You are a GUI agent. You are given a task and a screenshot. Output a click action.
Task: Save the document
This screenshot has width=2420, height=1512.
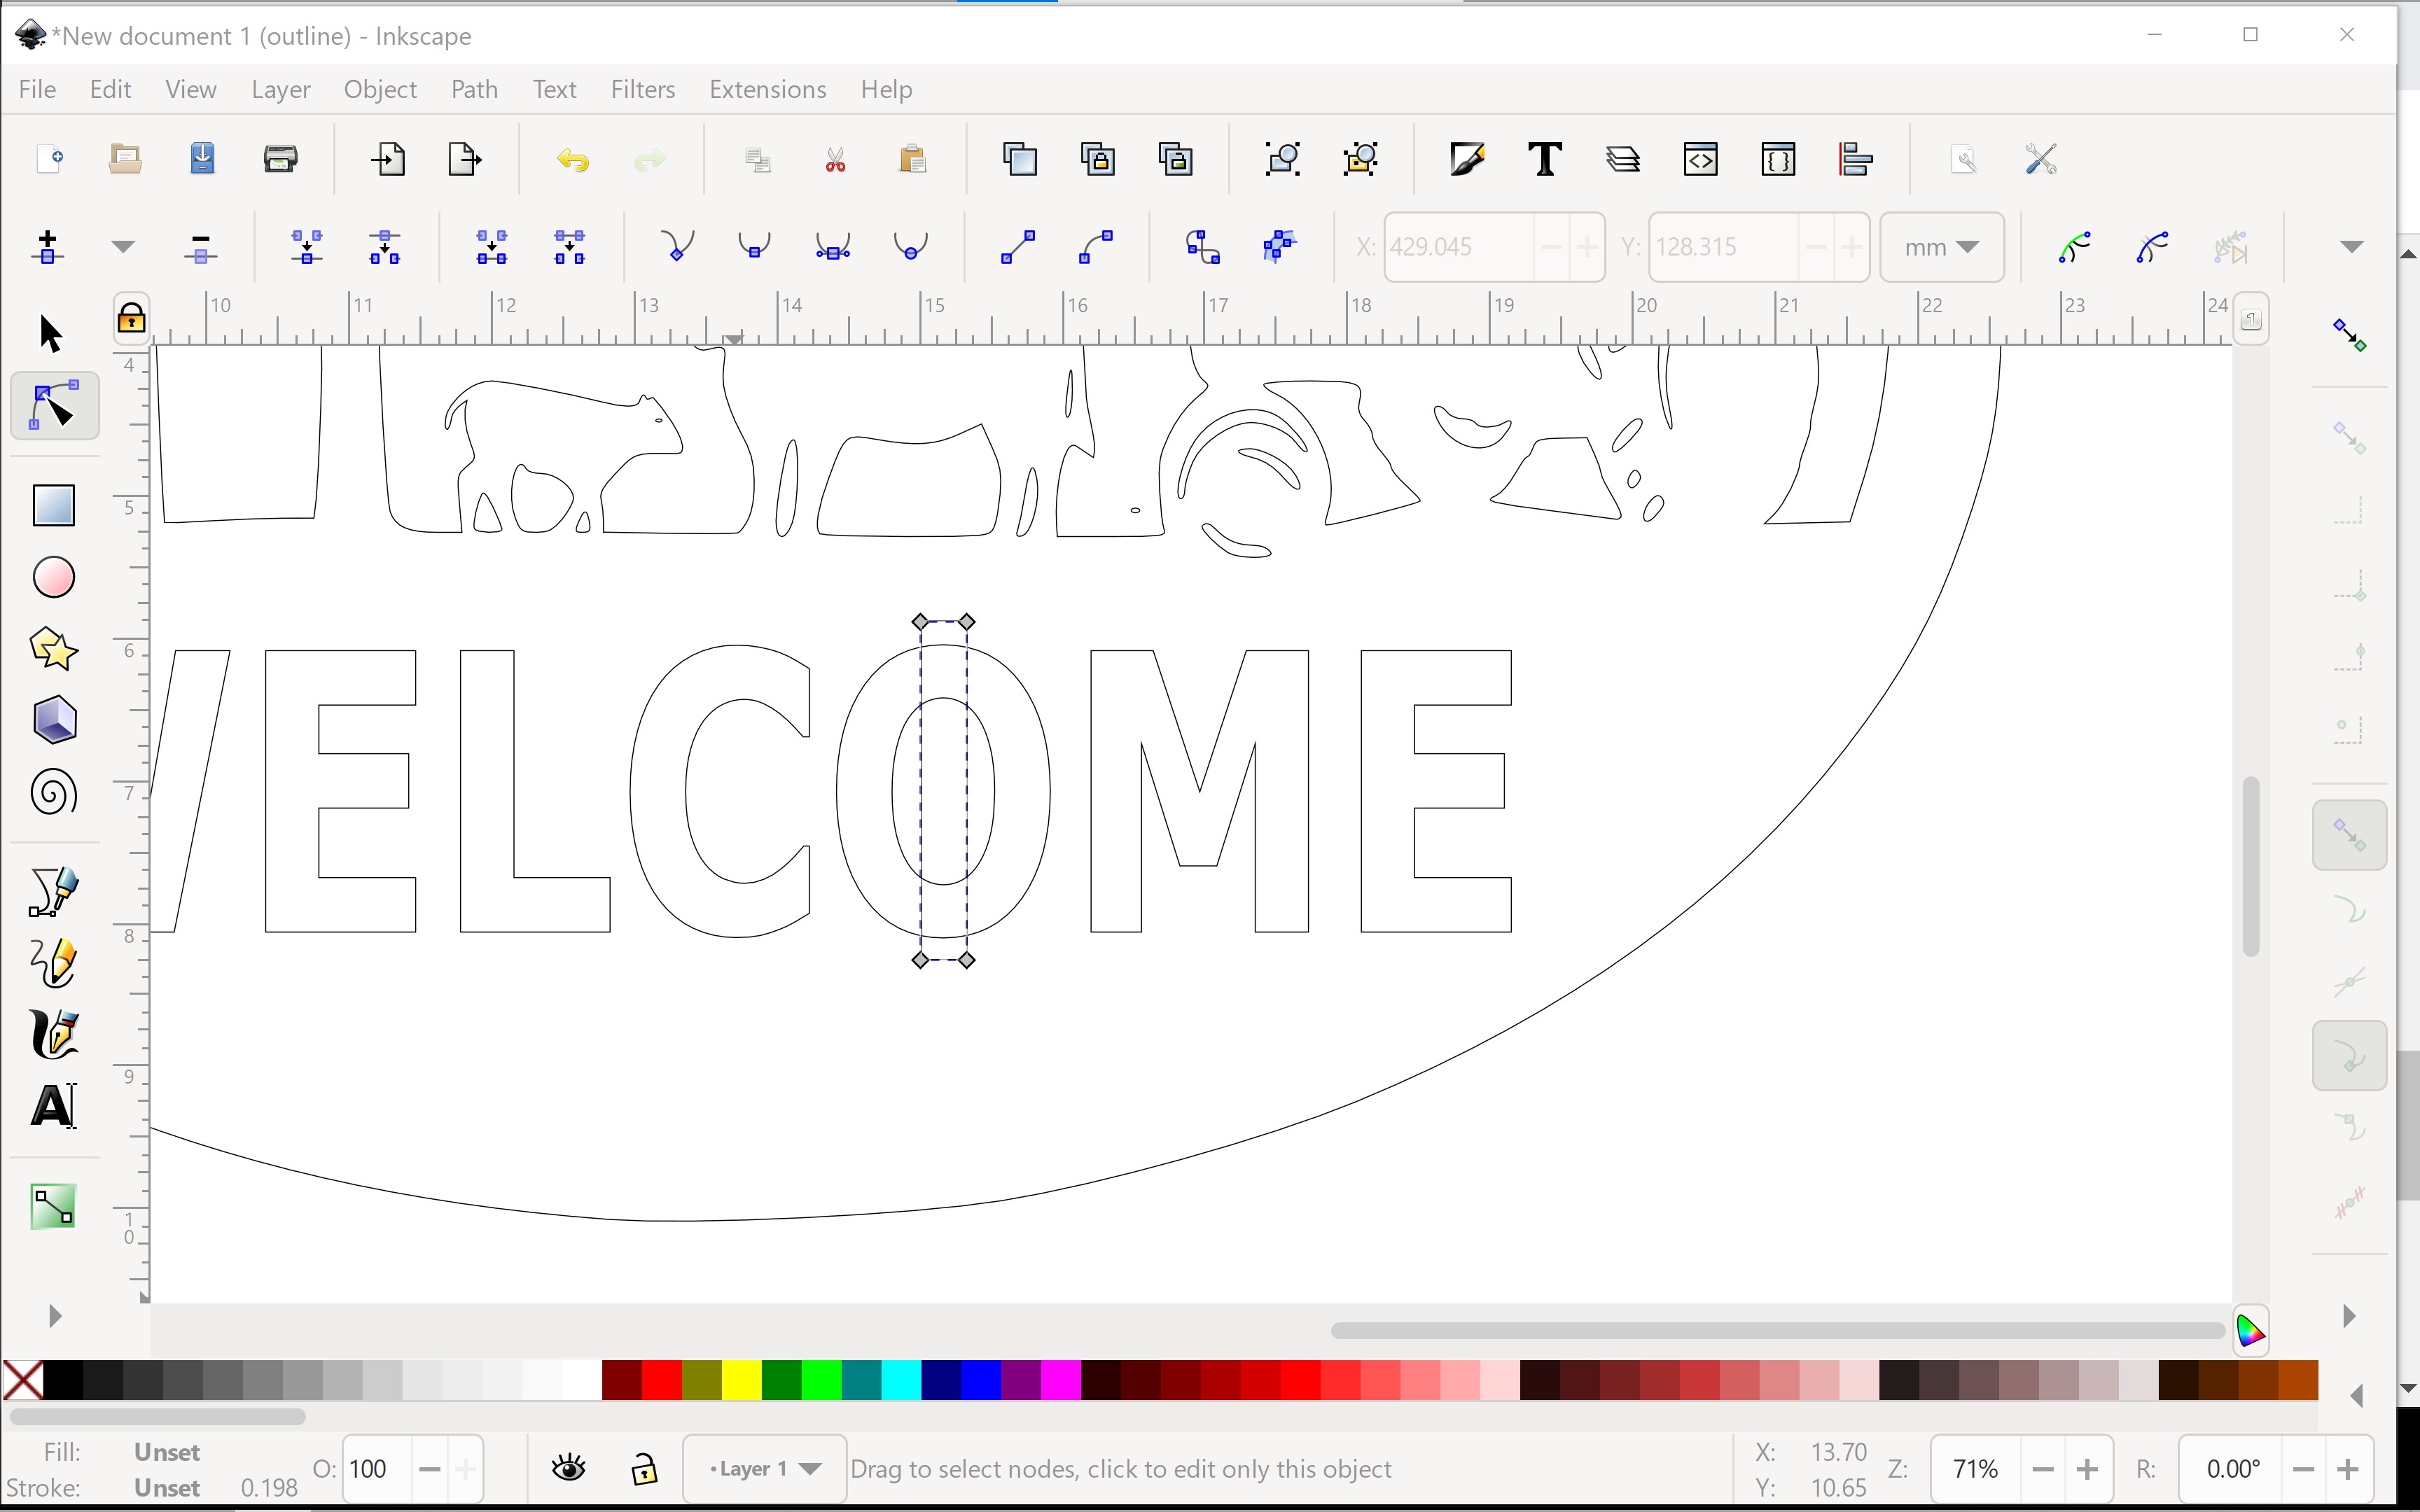point(203,159)
